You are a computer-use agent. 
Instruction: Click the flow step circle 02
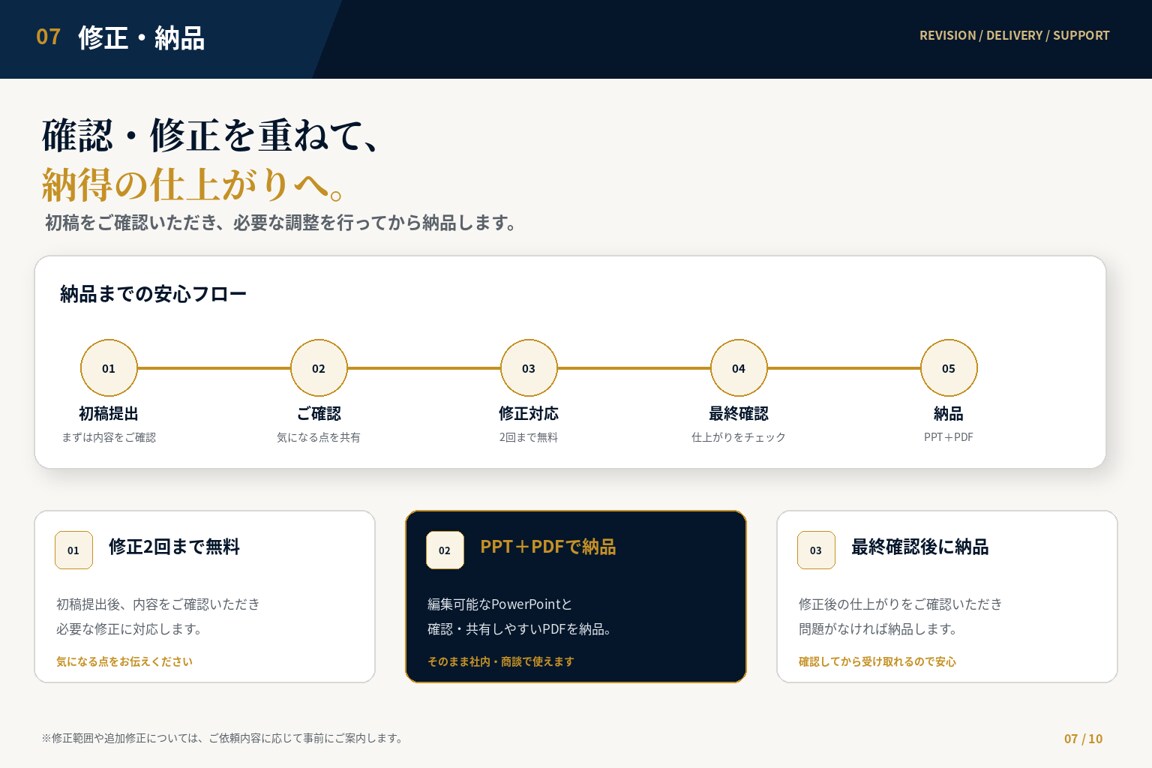tap(319, 368)
